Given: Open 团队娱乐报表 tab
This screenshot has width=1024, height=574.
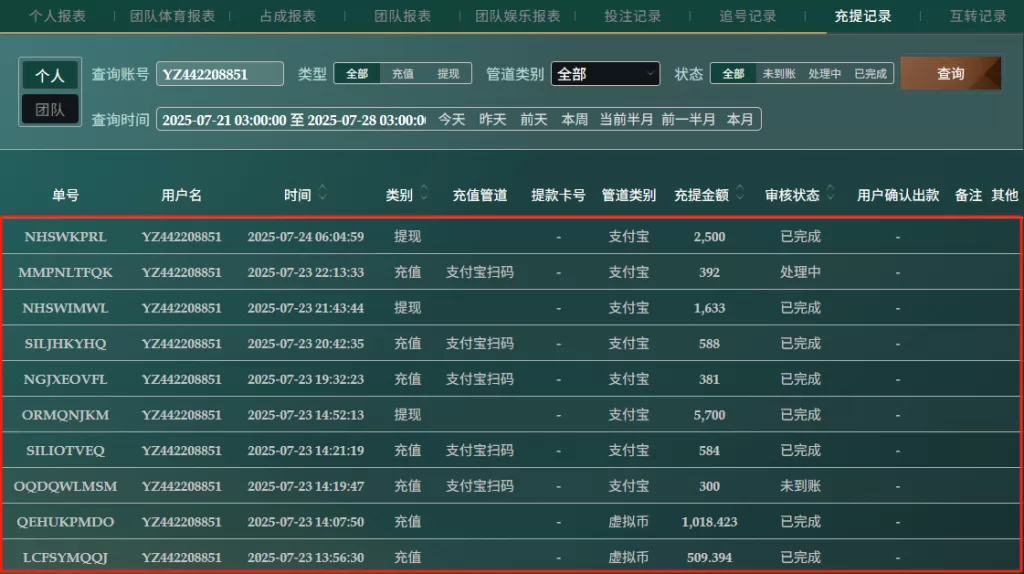Looking at the screenshot, I should tap(517, 16).
